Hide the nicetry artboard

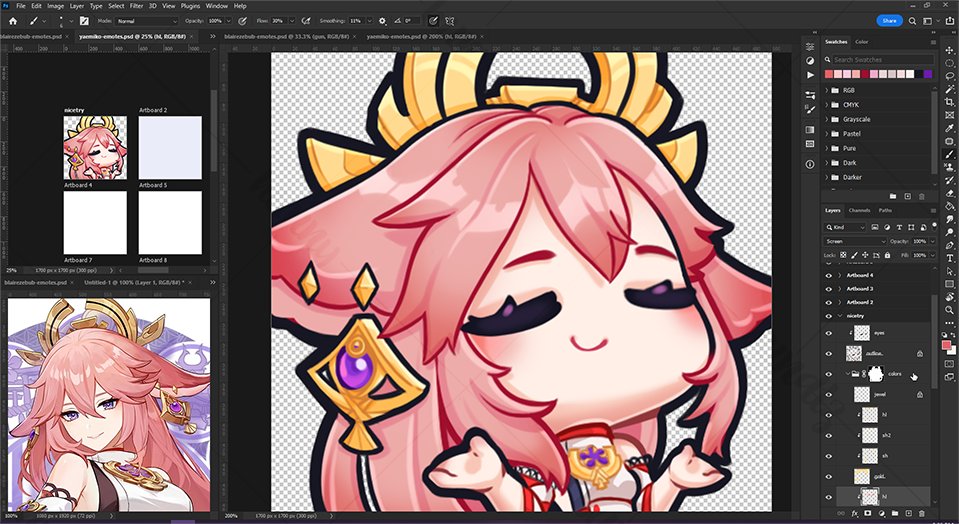click(829, 316)
